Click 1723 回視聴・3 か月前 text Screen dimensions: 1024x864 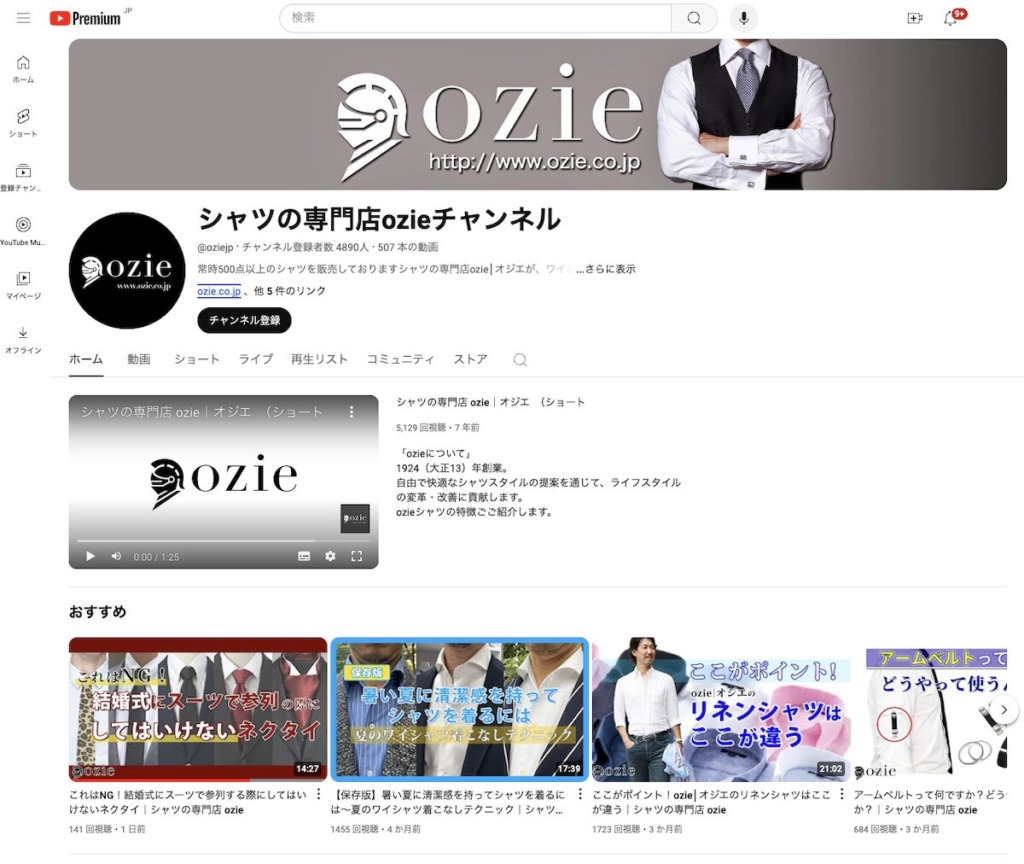pos(637,829)
